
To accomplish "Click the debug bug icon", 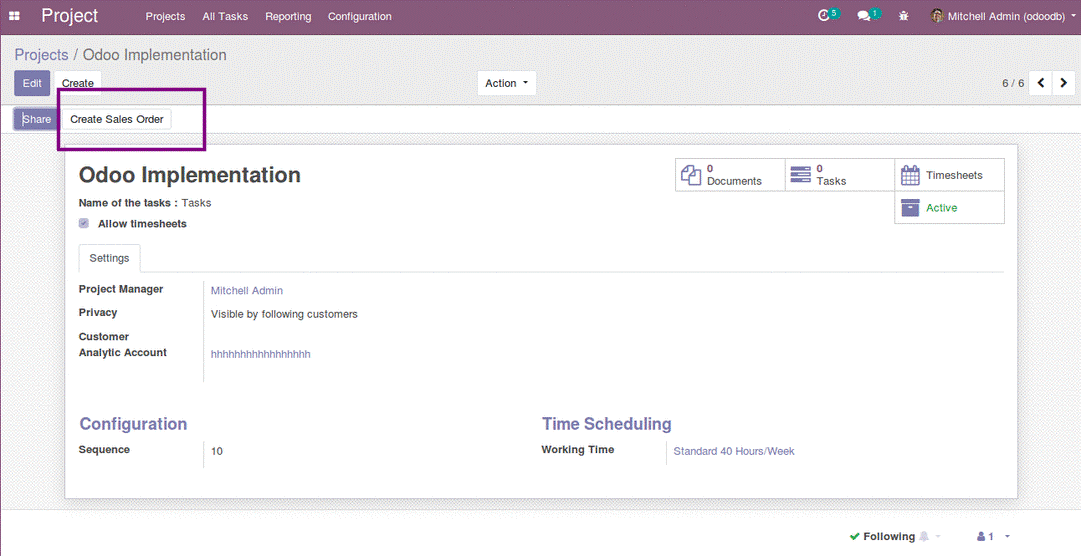I will pos(903,16).
